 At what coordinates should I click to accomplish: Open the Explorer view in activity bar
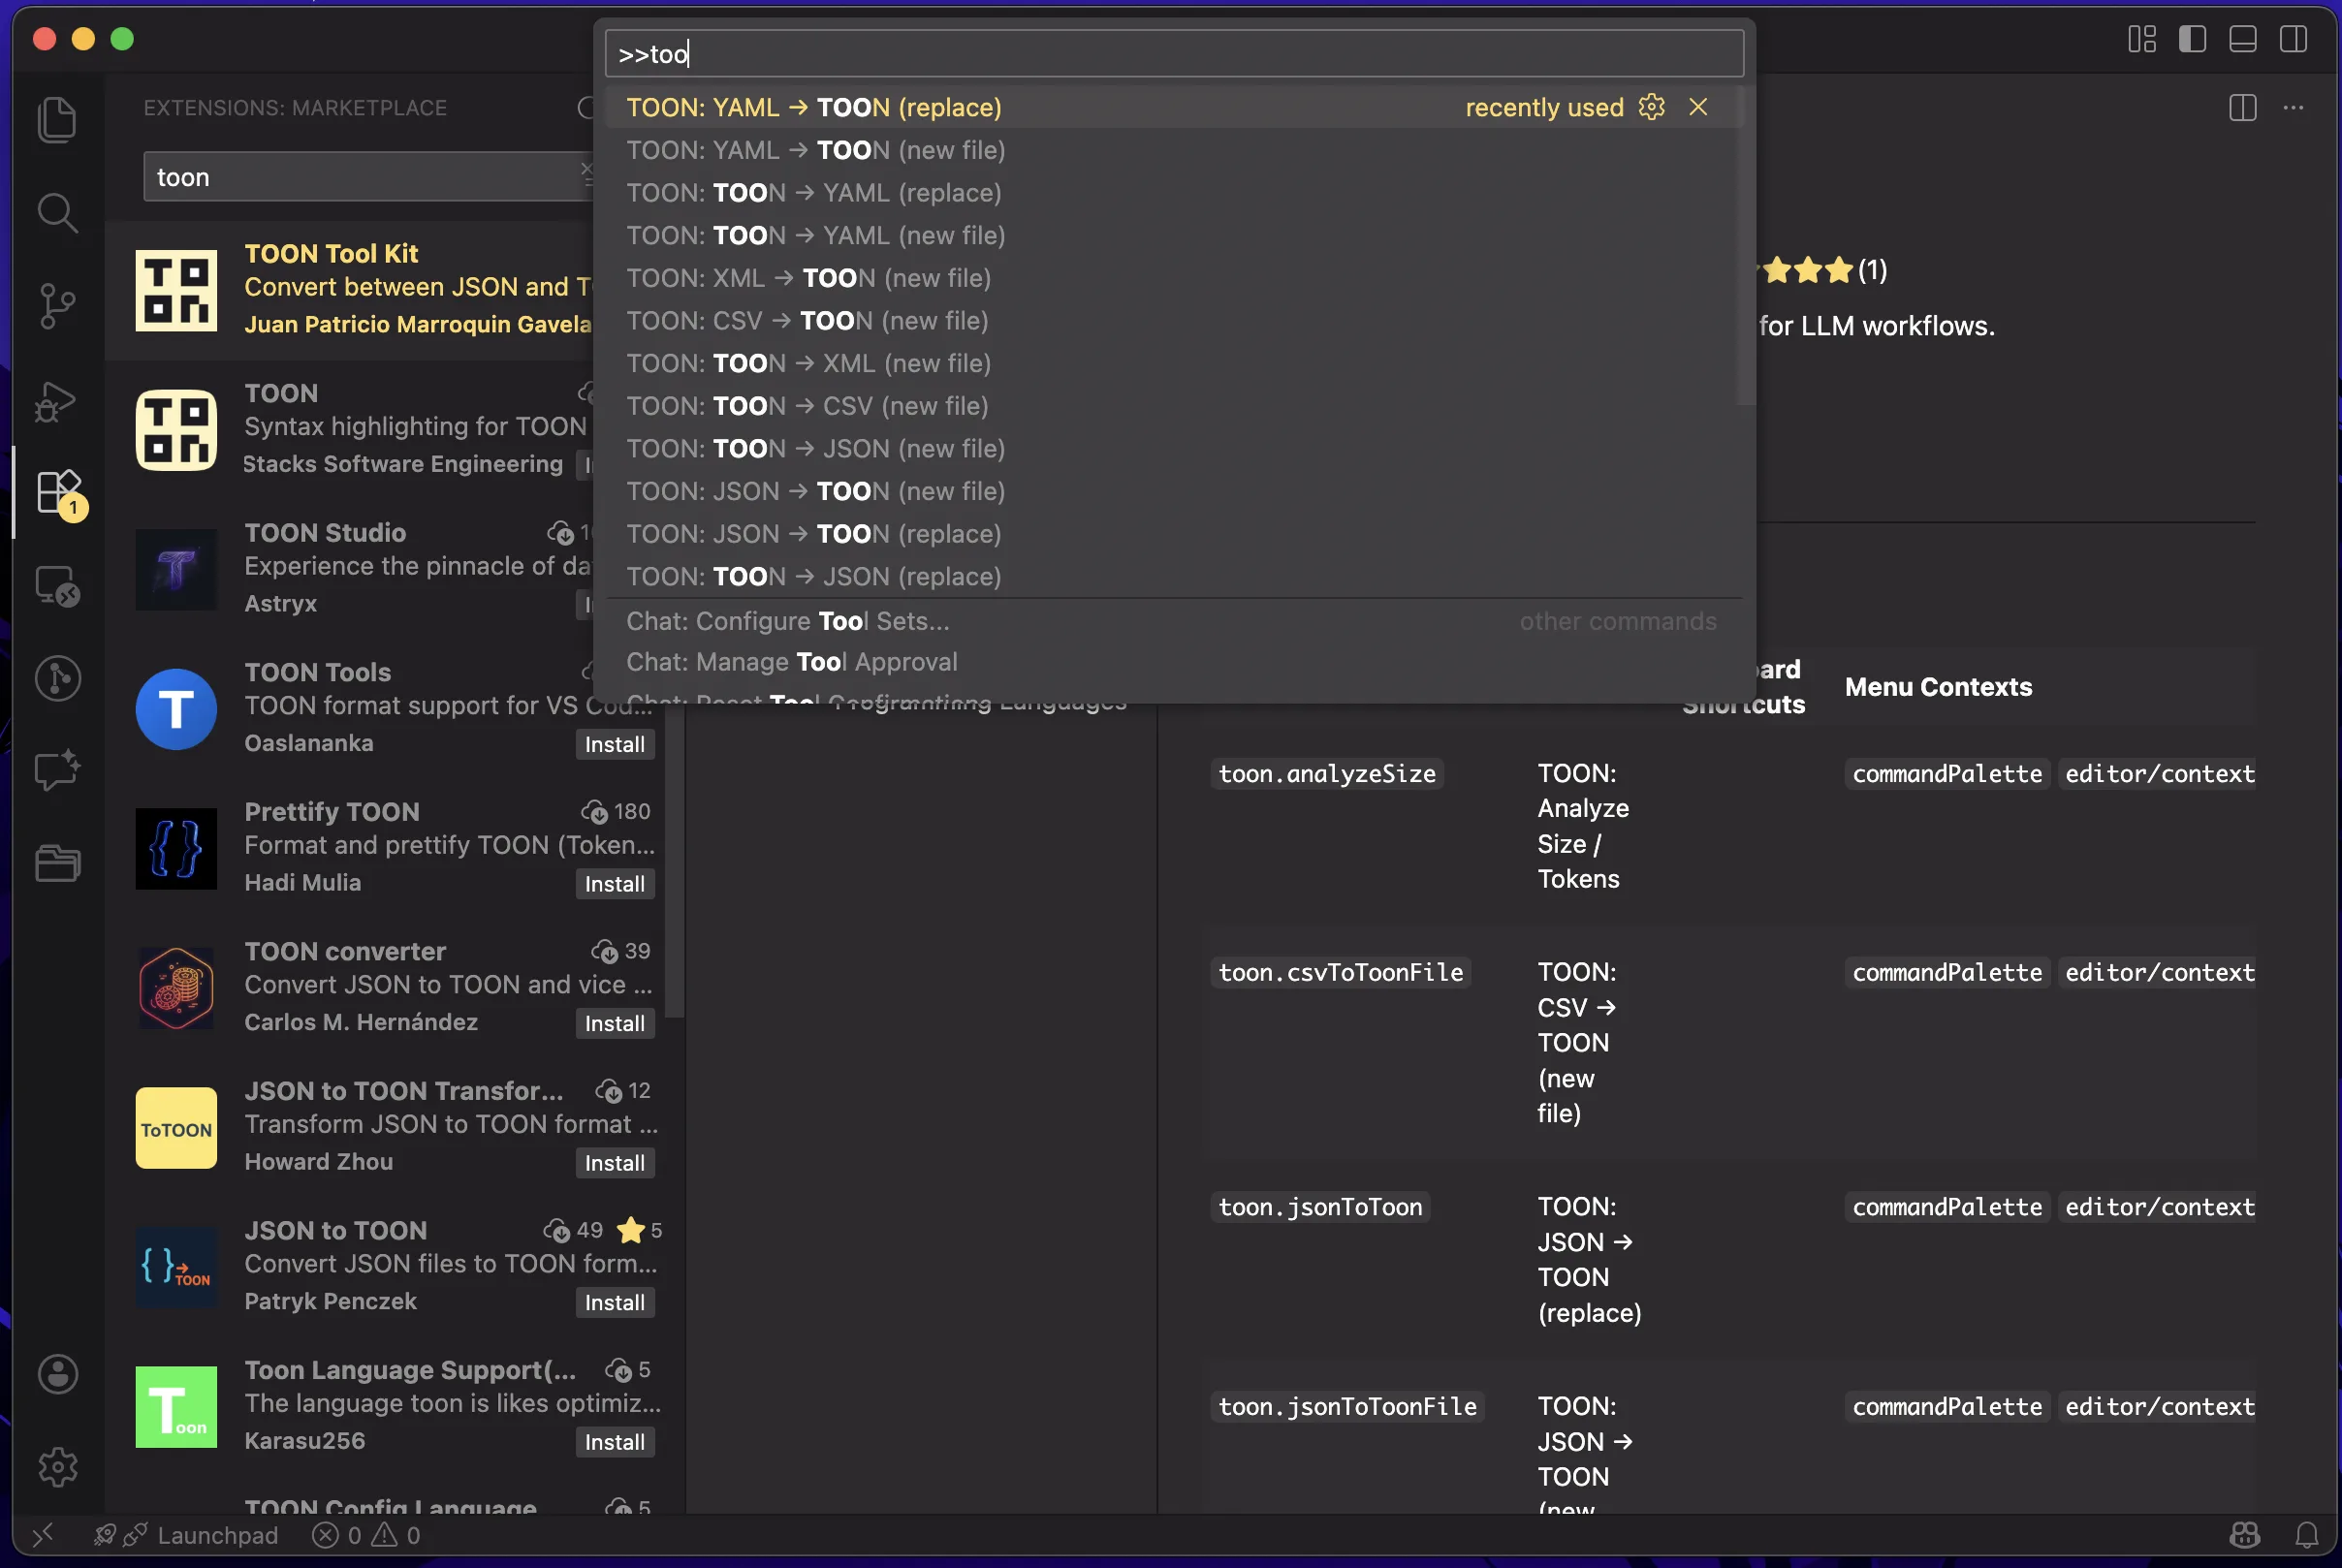tap(57, 120)
